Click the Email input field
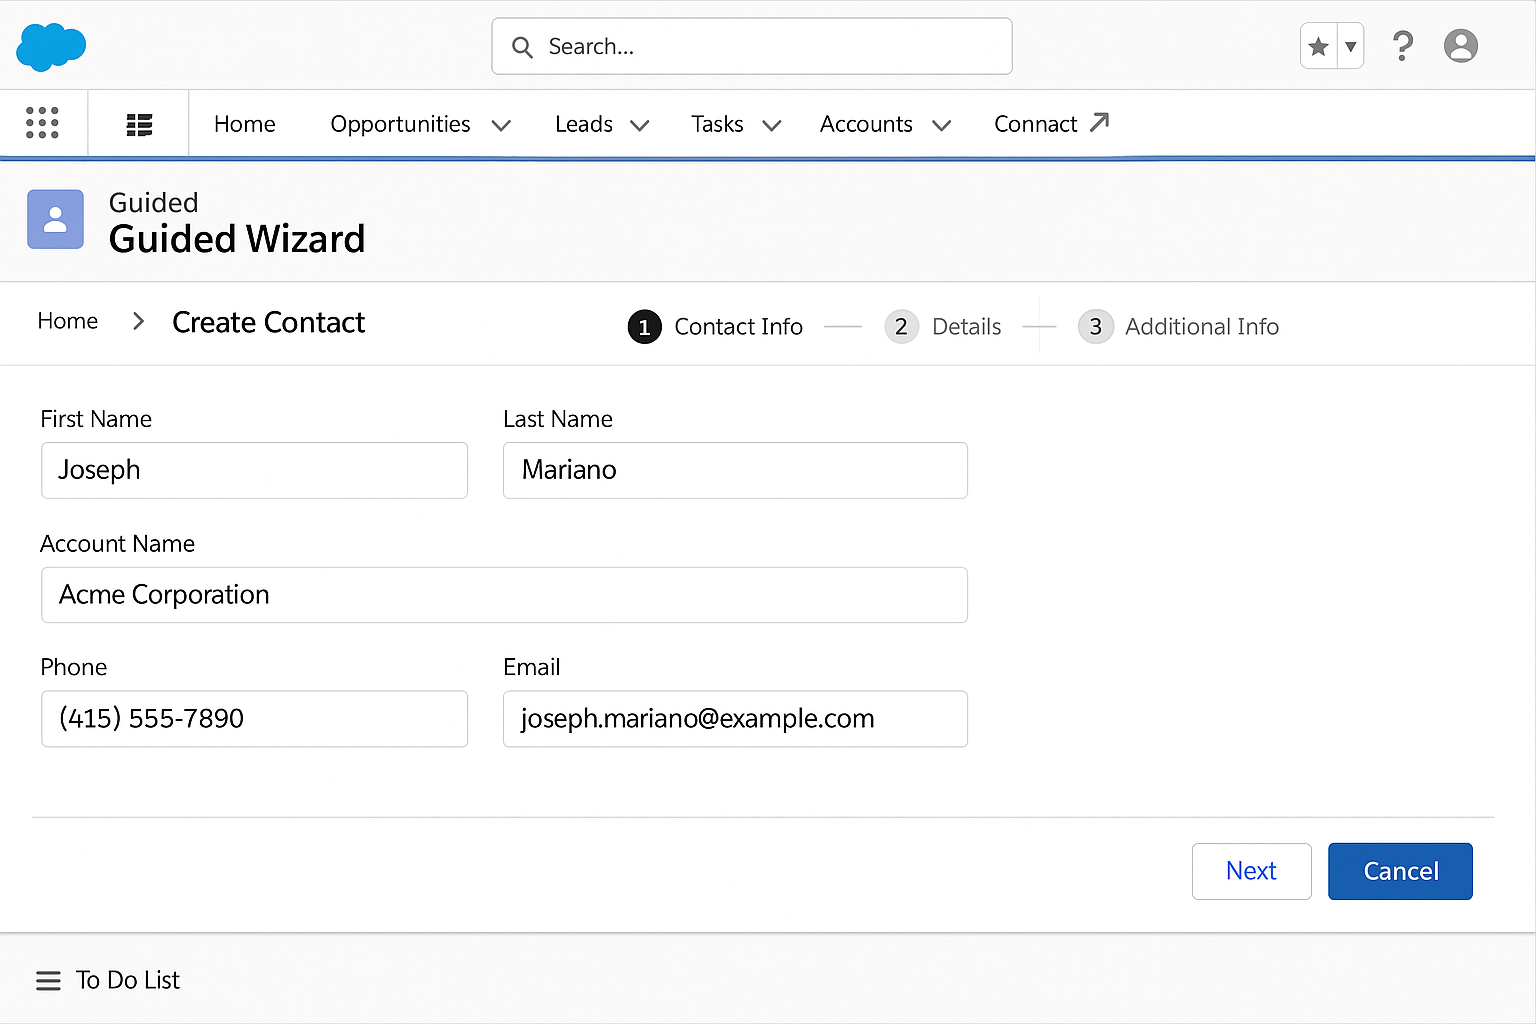The width and height of the screenshot is (1536, 1024). pyautogui.click(x=735, y=719)
